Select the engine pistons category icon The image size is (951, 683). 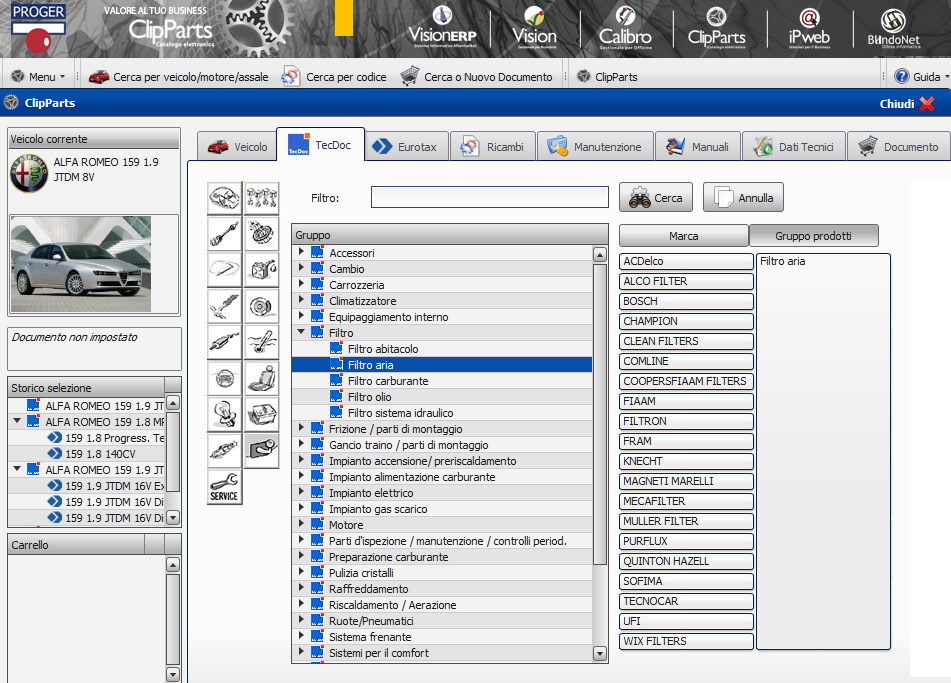[262, 198]
